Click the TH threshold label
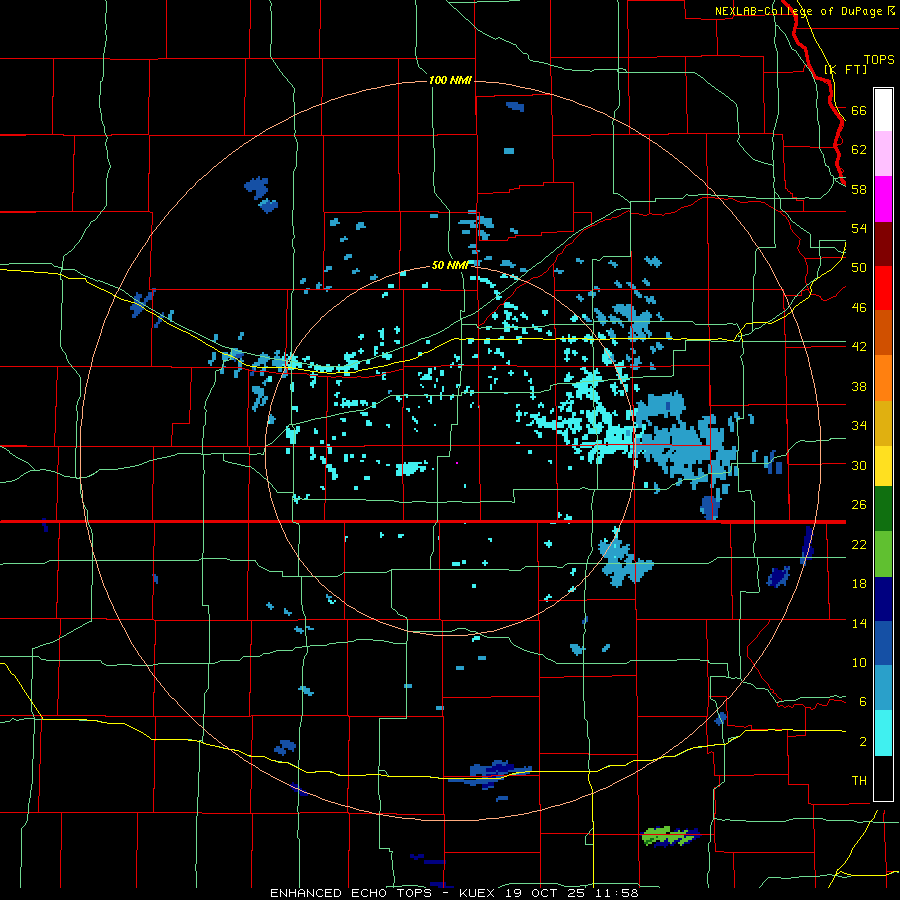 [x=859, y=781]
